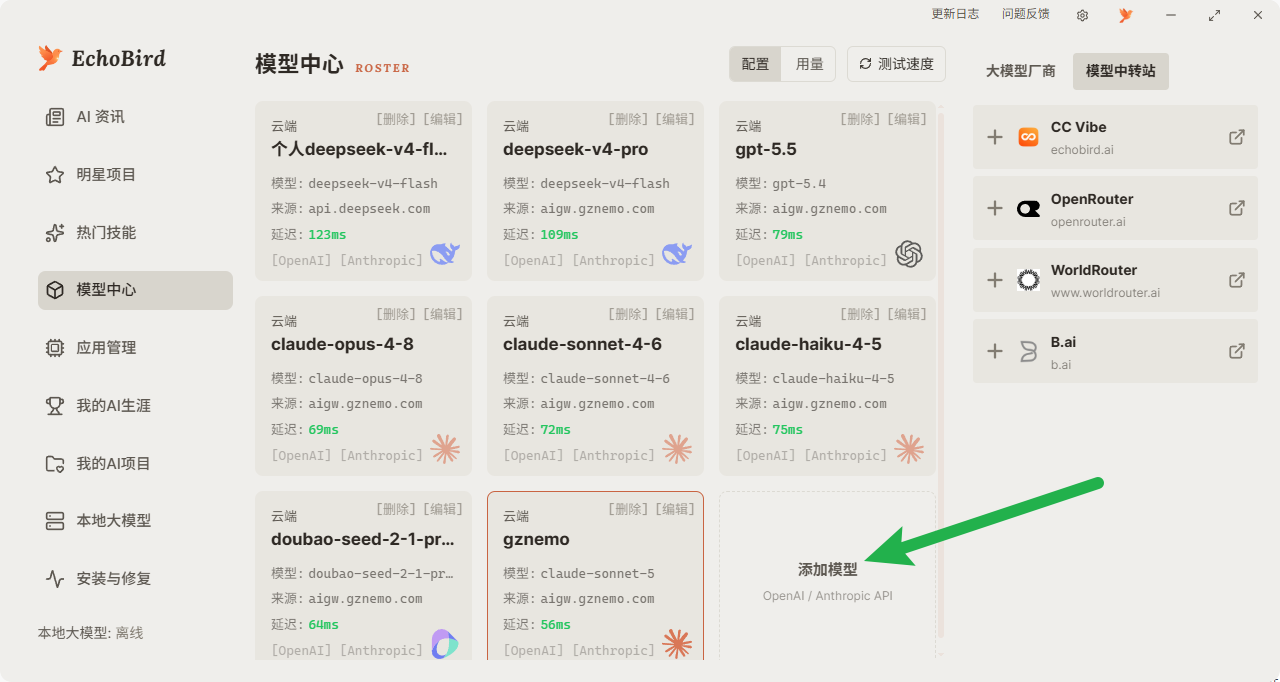Image resolution: width=1280 pixels, height=682 pixels.
Task: Go to 我的AI生涯 in the sidebar
Action: coord(135,406)
